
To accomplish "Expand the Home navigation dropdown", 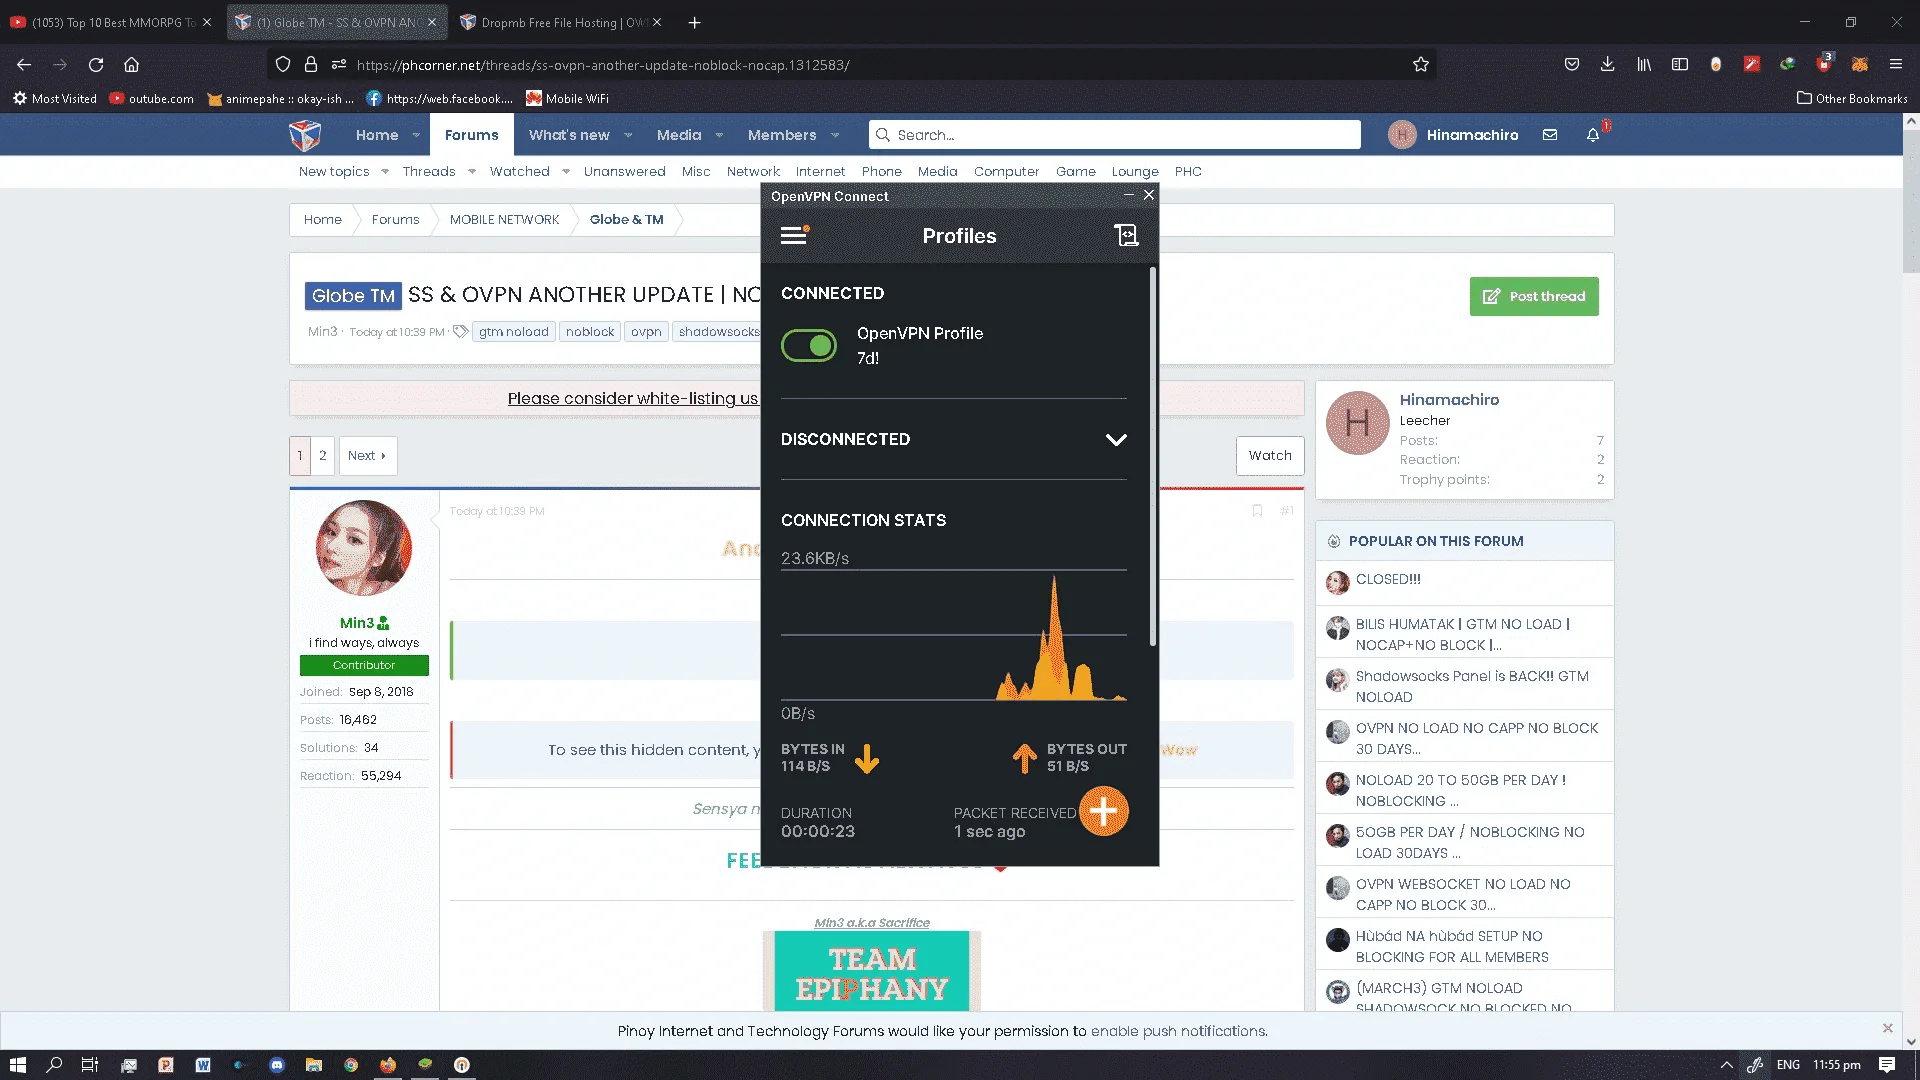I will pyautogui.click(x=416, y=135).
